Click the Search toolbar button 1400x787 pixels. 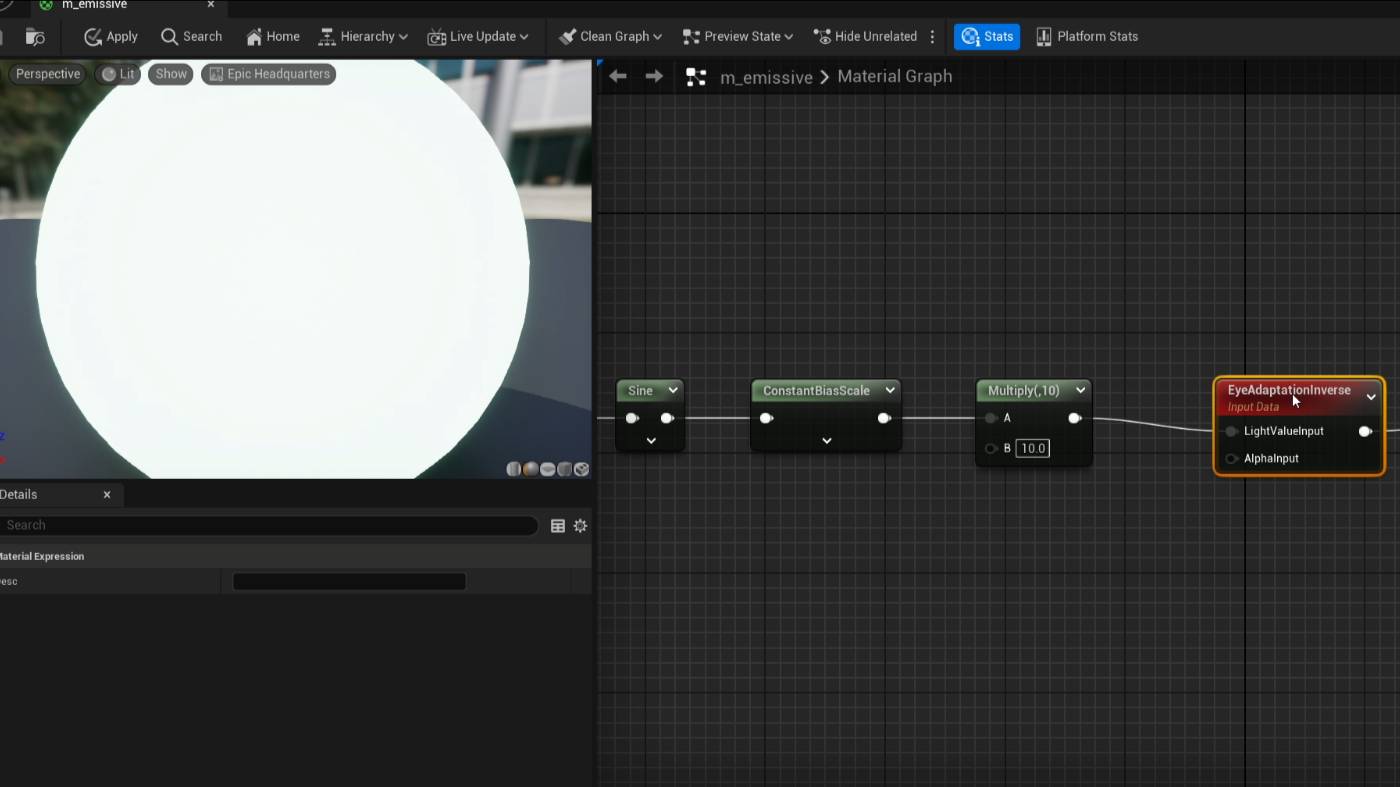191,37
